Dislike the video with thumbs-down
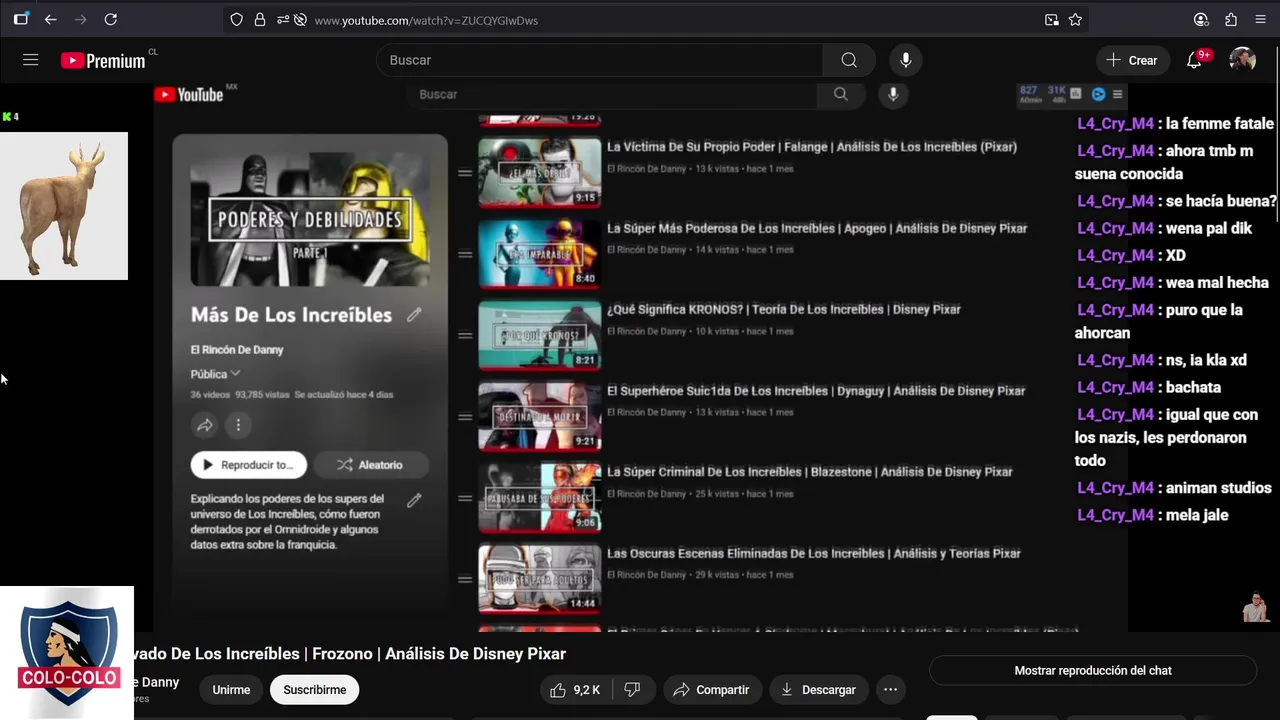Screen dimensions: 1280x720 point(632,690)
